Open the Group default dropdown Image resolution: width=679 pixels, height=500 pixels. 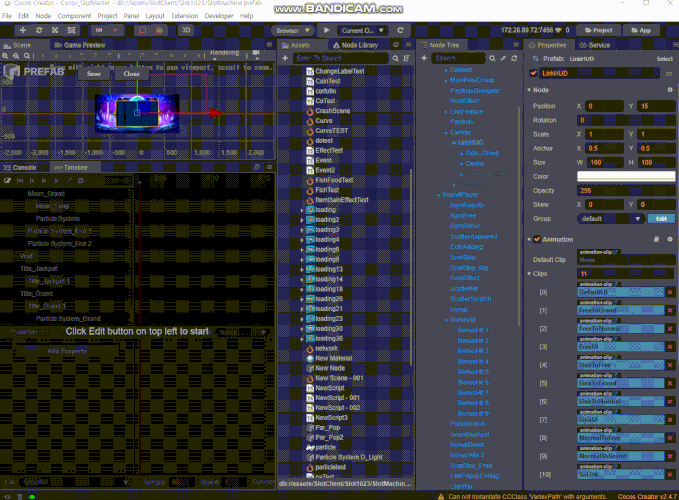611,219
